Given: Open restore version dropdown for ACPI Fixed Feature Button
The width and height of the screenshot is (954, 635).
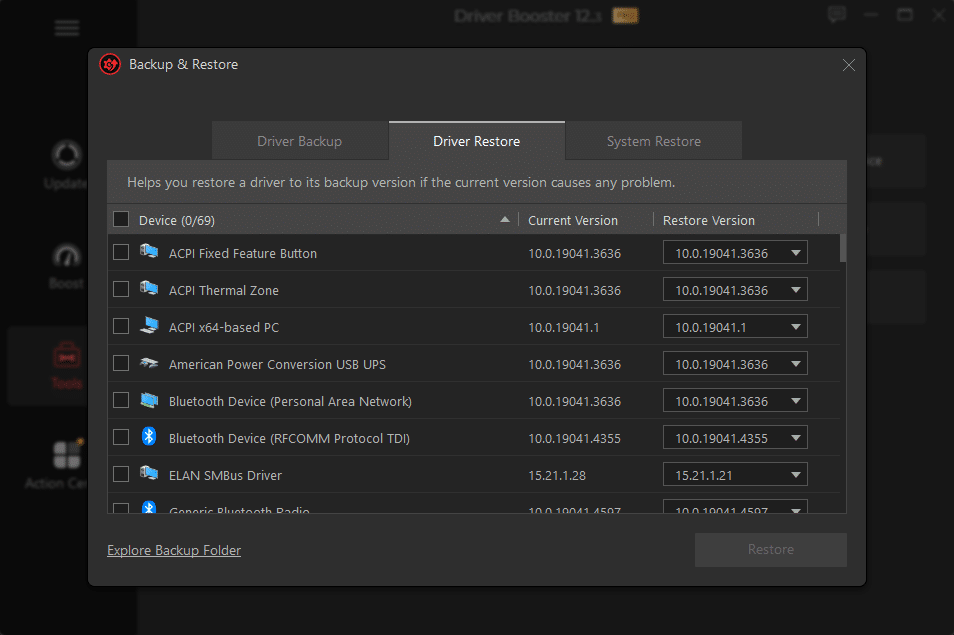Looking at the screenshot, I should [735, 252].
